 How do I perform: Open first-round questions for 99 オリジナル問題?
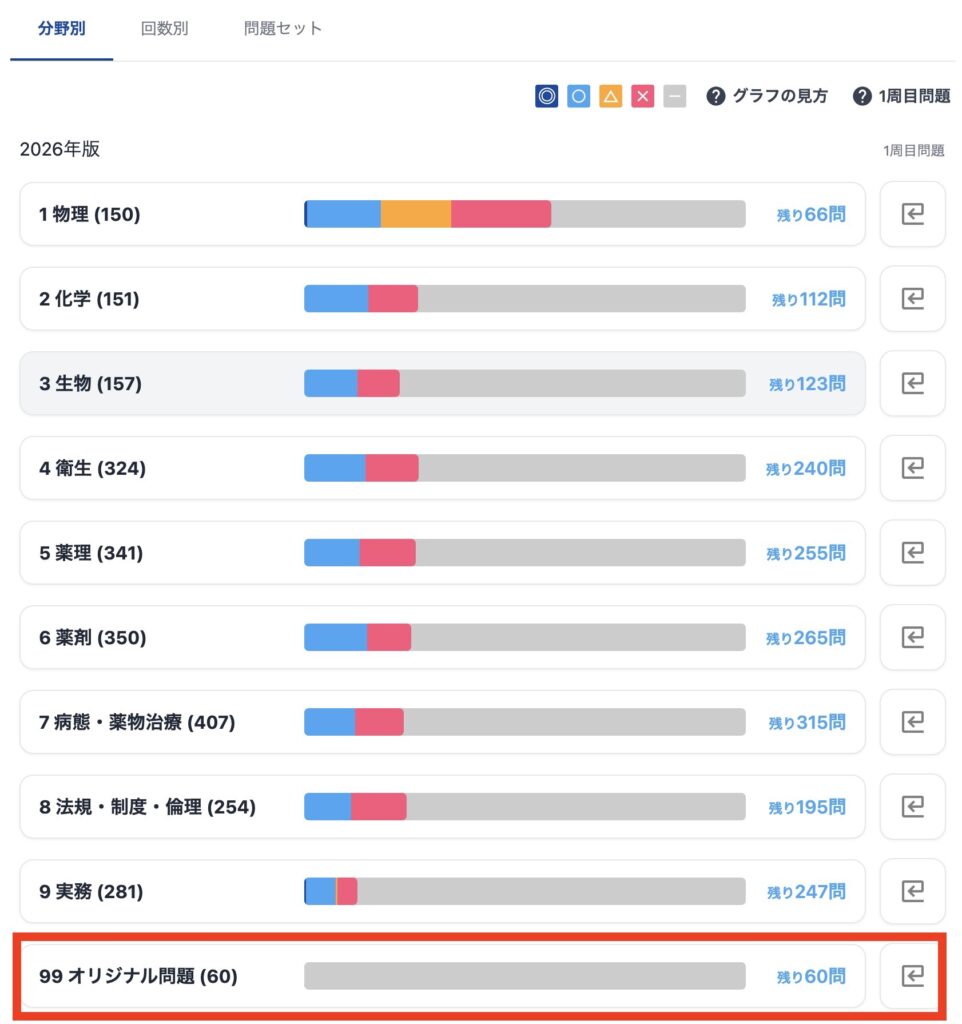(912, 976)
